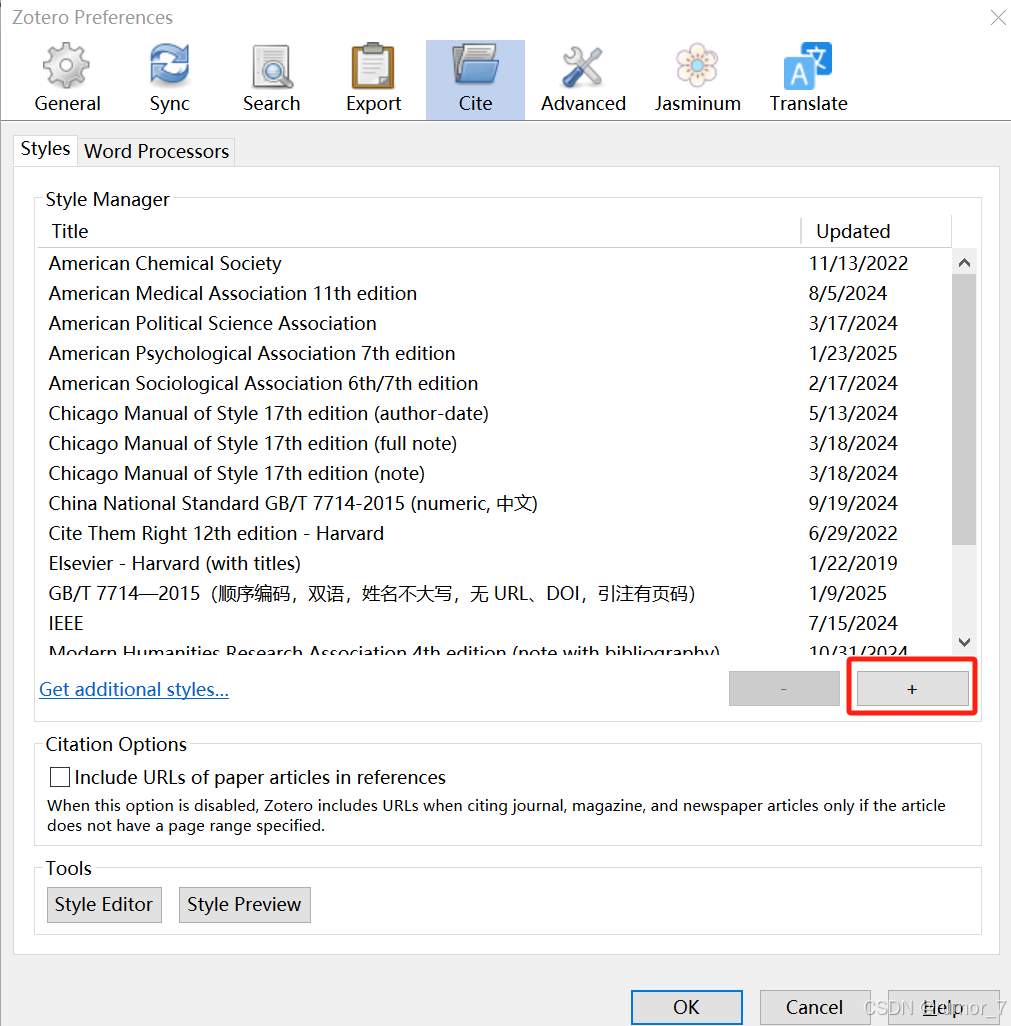Select Cite Them Right 12th edition Harvard
This screenshot has height=1026, width=1011.
point(495,533)
